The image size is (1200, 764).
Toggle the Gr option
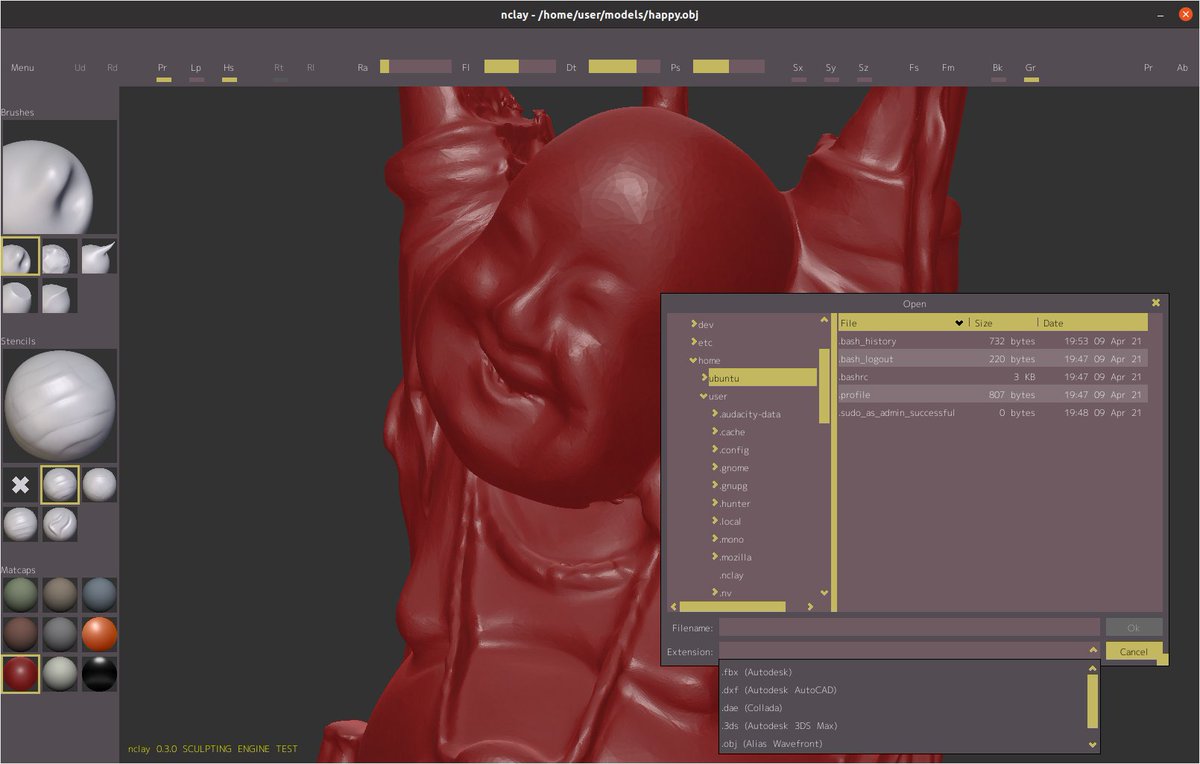1030,71
